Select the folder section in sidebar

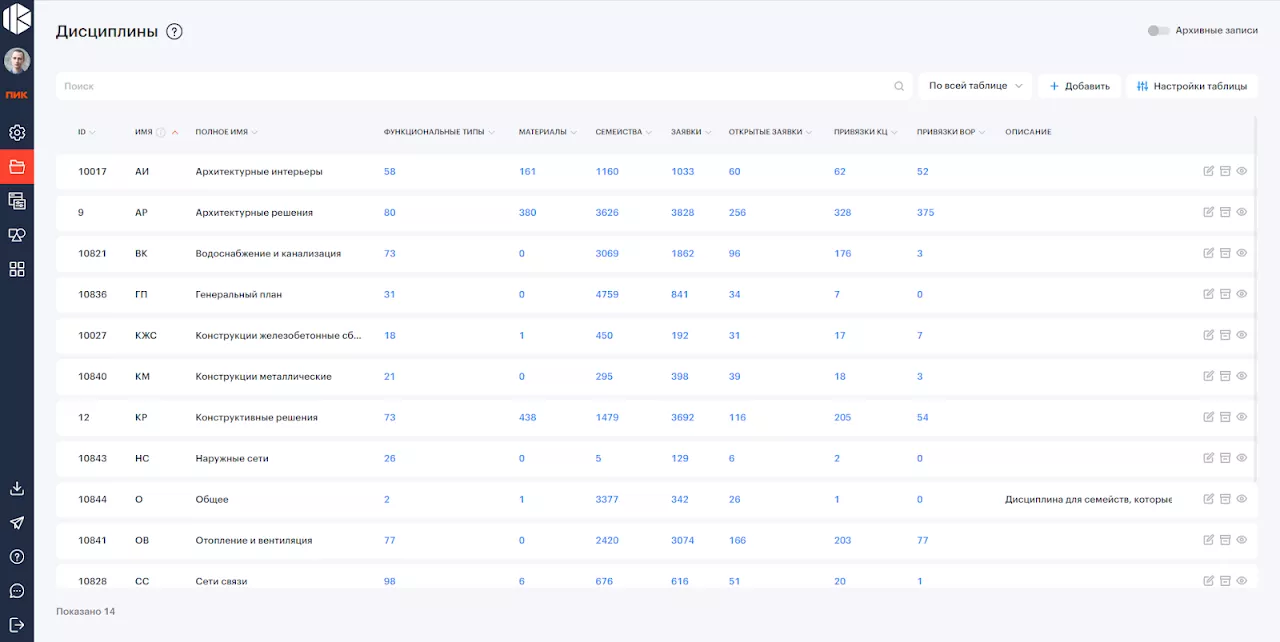17,167
